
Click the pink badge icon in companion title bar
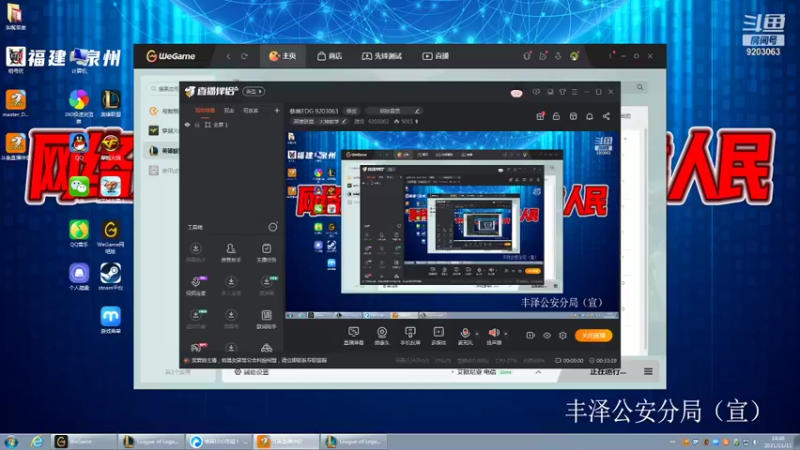516,93
